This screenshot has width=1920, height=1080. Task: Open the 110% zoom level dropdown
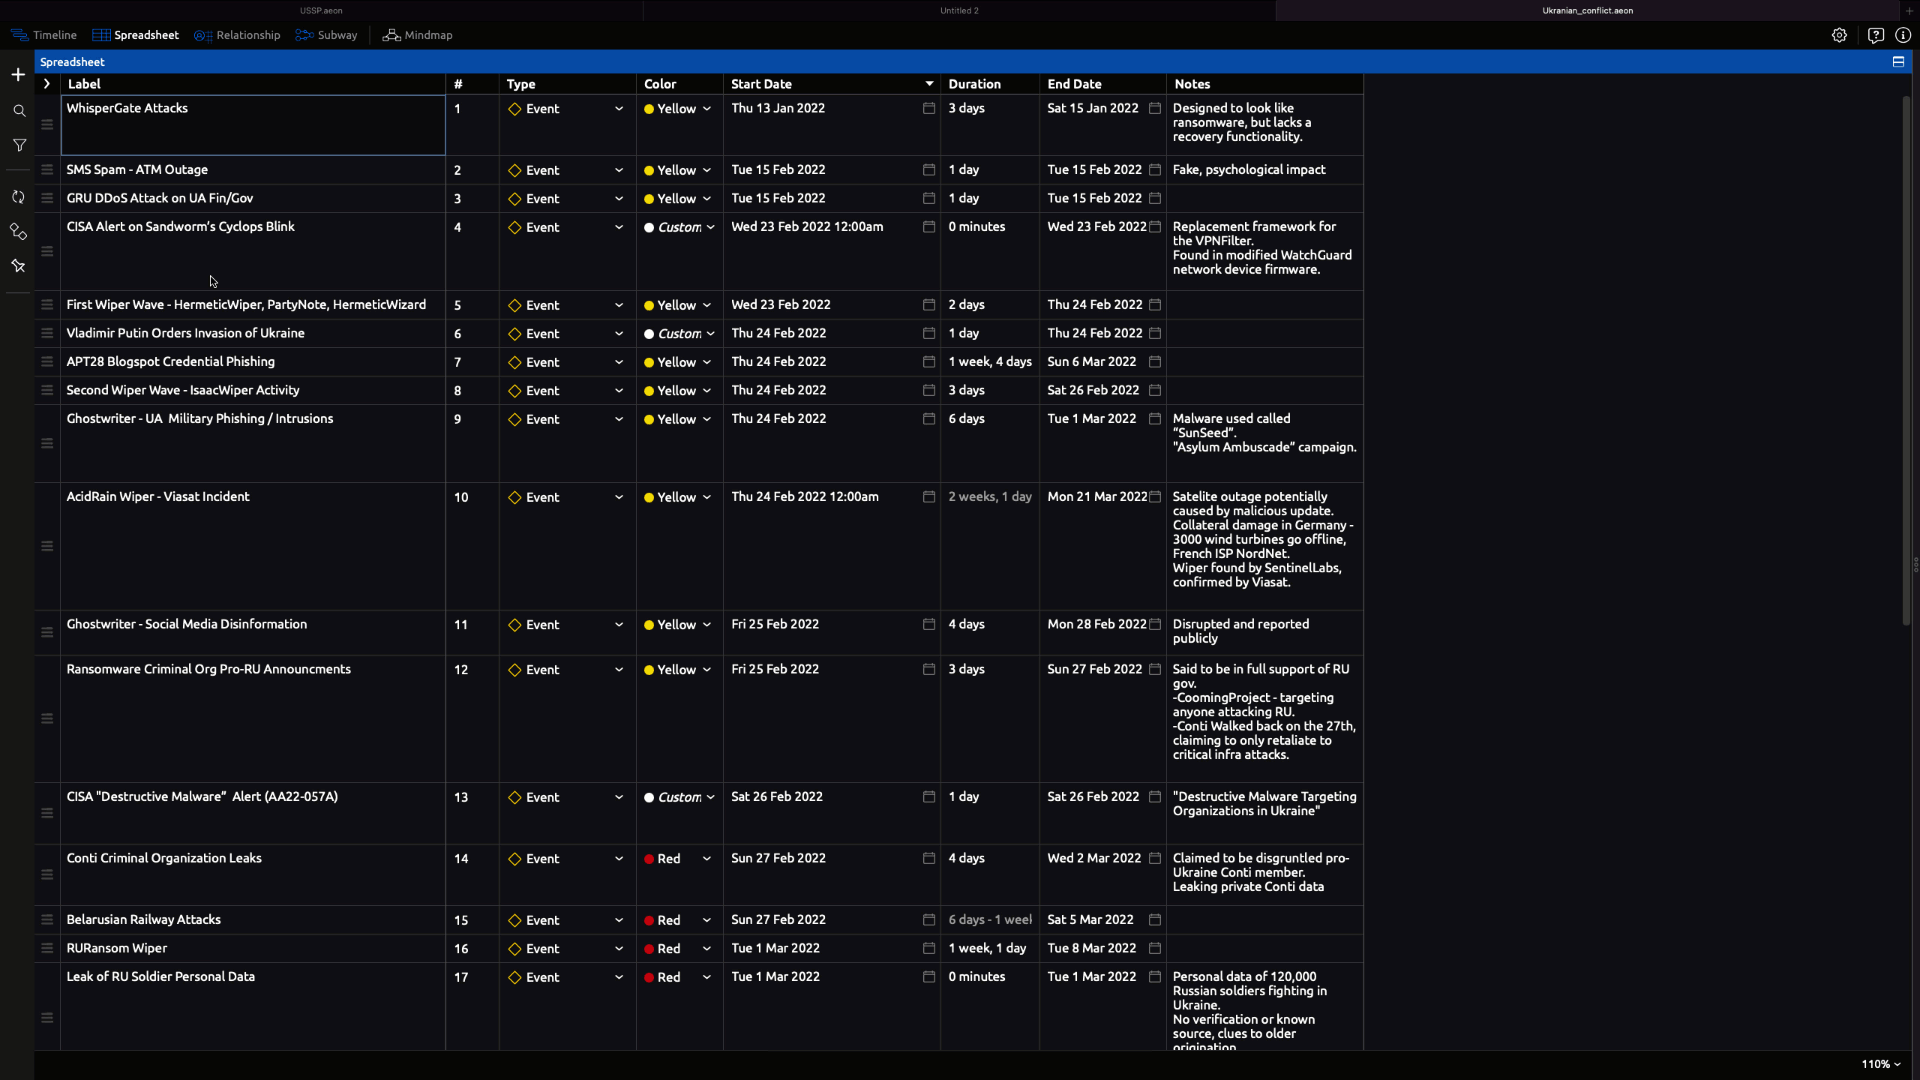click(x=1881, y=1064)
